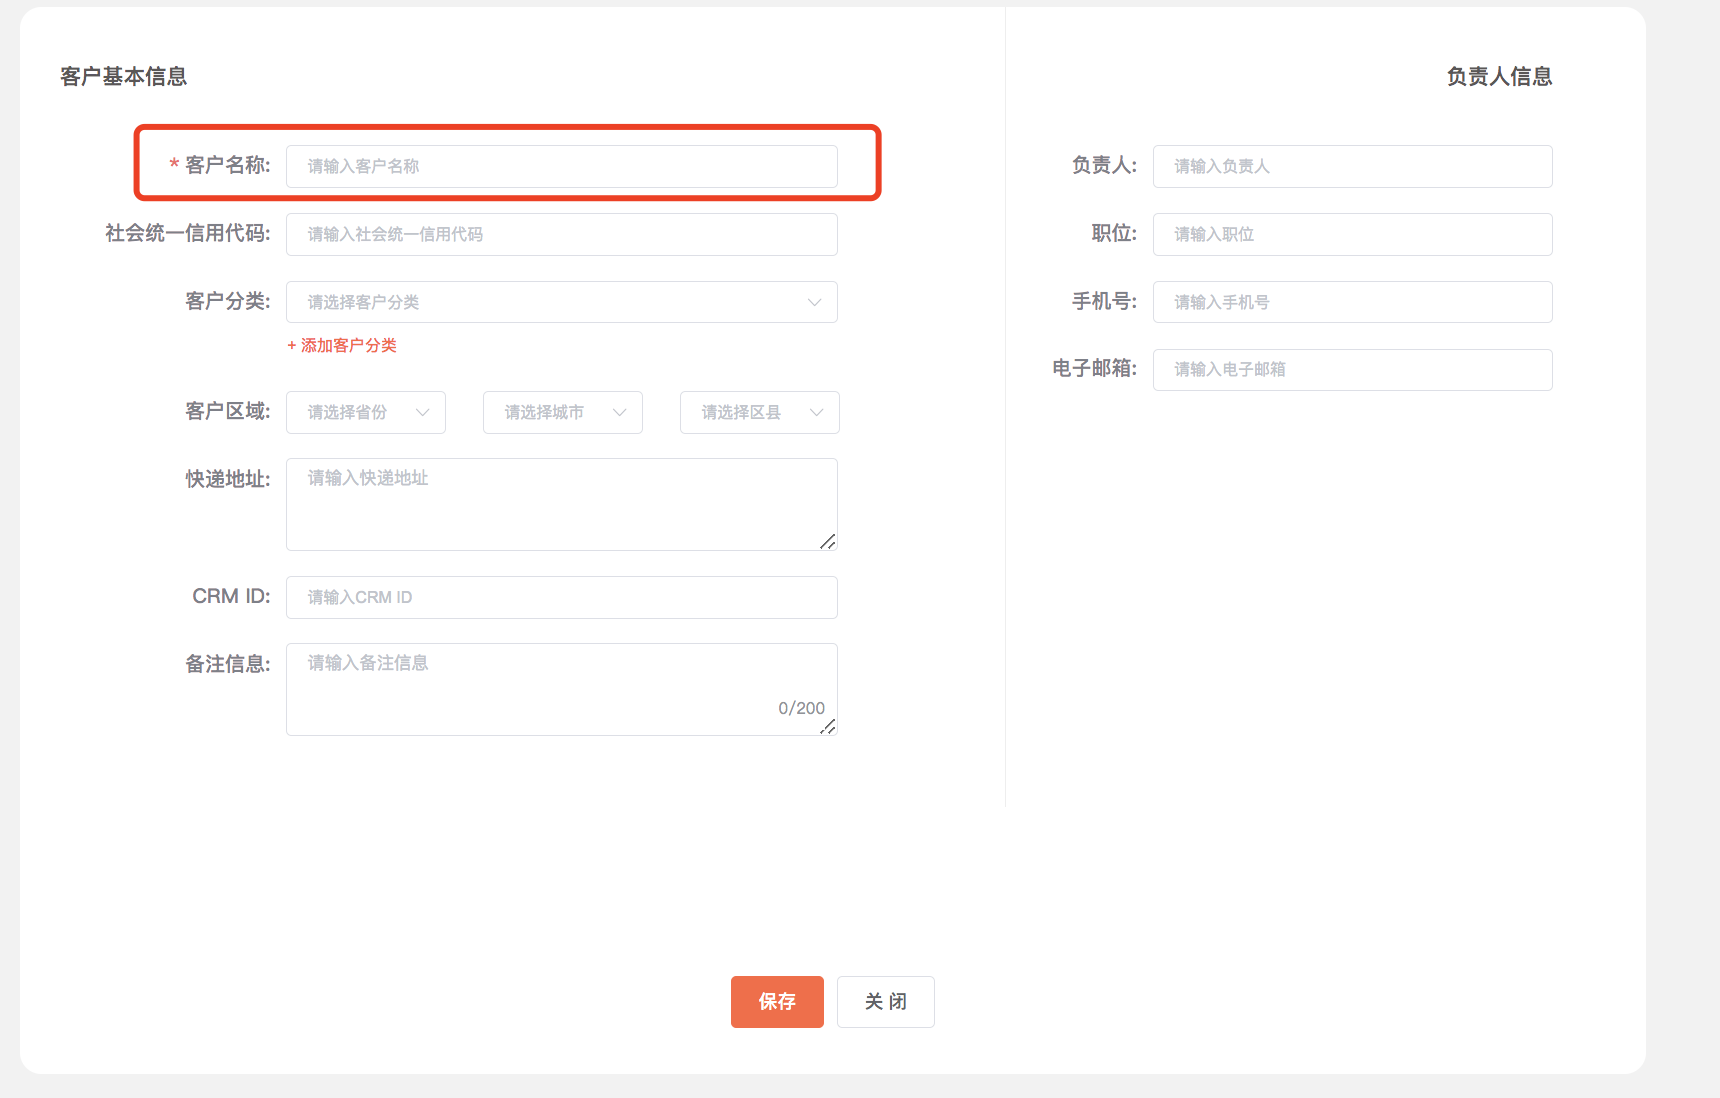Click the 手机号 input field
This screenshot has height=1098, width=1720.
tap(1352, 302)
